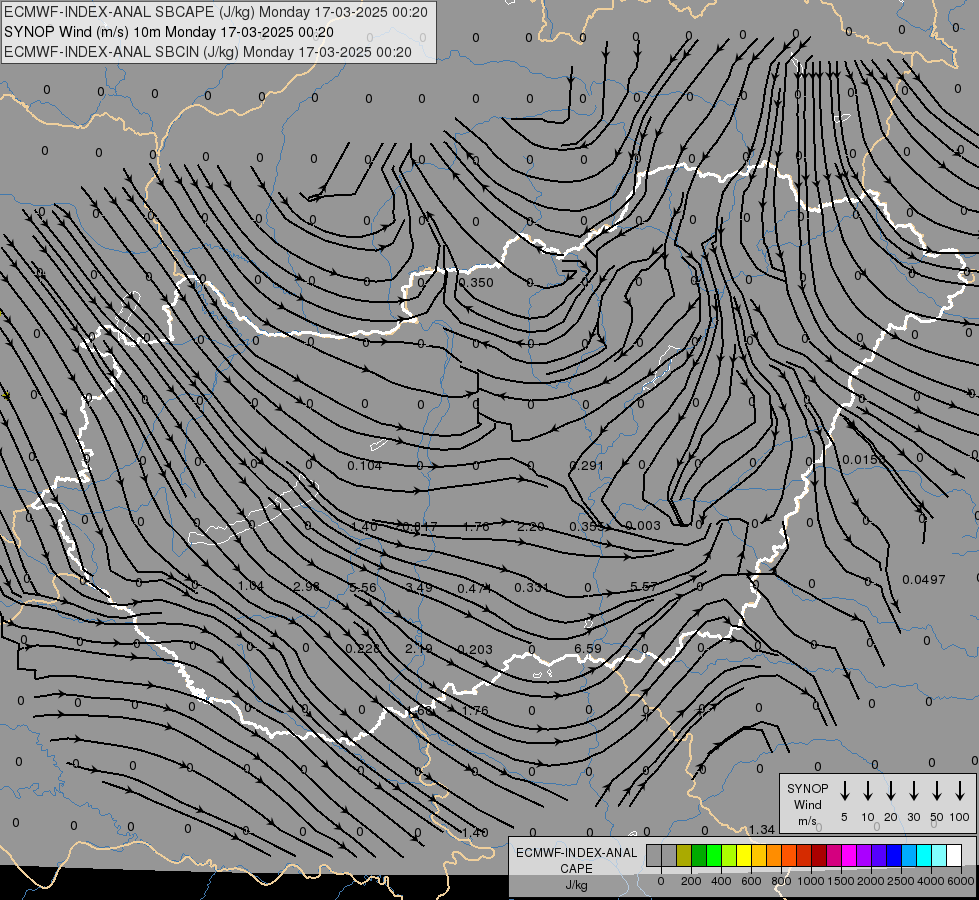Image resolution: width=979 pixels, height=900 pixels.
Task: Pick the wind arrow above the 50 label
Action: [x=937, y=791]
